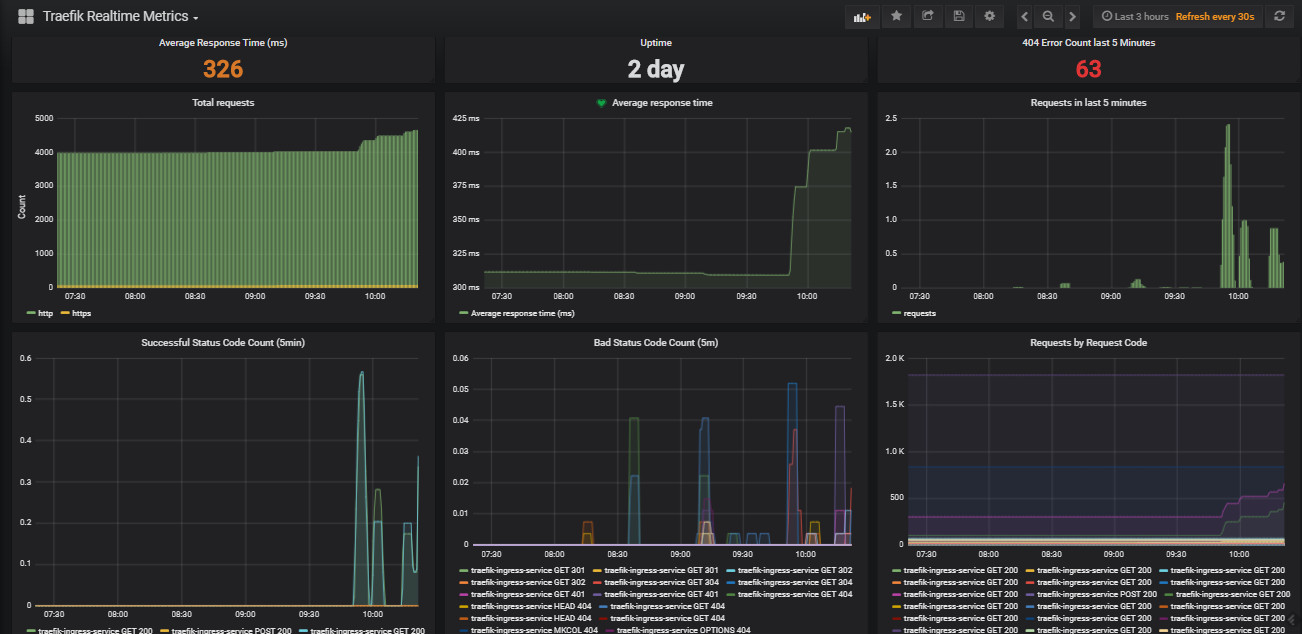Open 404 Error Count last 5 Minutes menu
Viewport: 1302px width, 634px height.
tap(1088, 43)
